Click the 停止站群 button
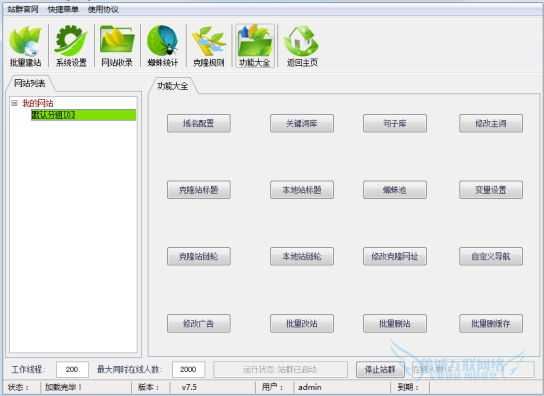The width and height of the screenshot is (544, 396). click(x=380, y=370)
